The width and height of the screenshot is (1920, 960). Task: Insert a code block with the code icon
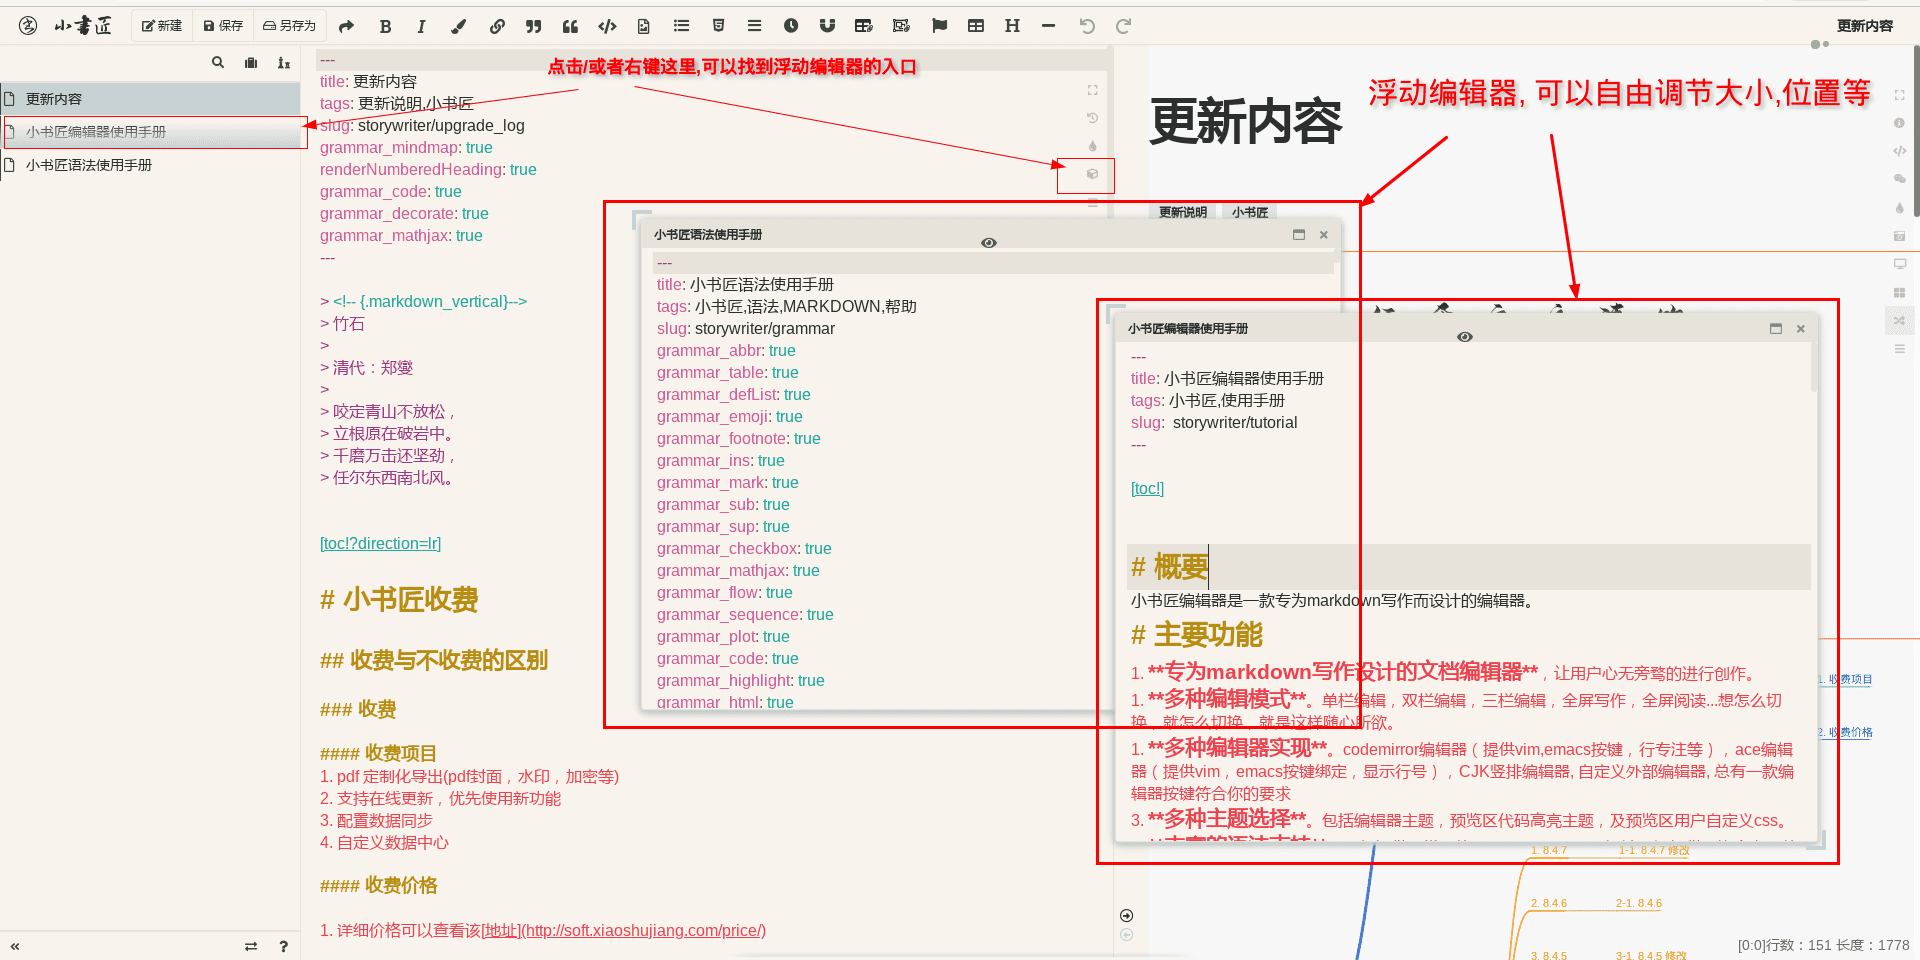[607, 27]
